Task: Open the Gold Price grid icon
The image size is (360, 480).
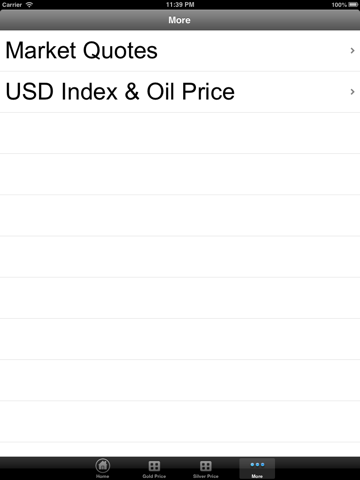Action: [154, 466]
